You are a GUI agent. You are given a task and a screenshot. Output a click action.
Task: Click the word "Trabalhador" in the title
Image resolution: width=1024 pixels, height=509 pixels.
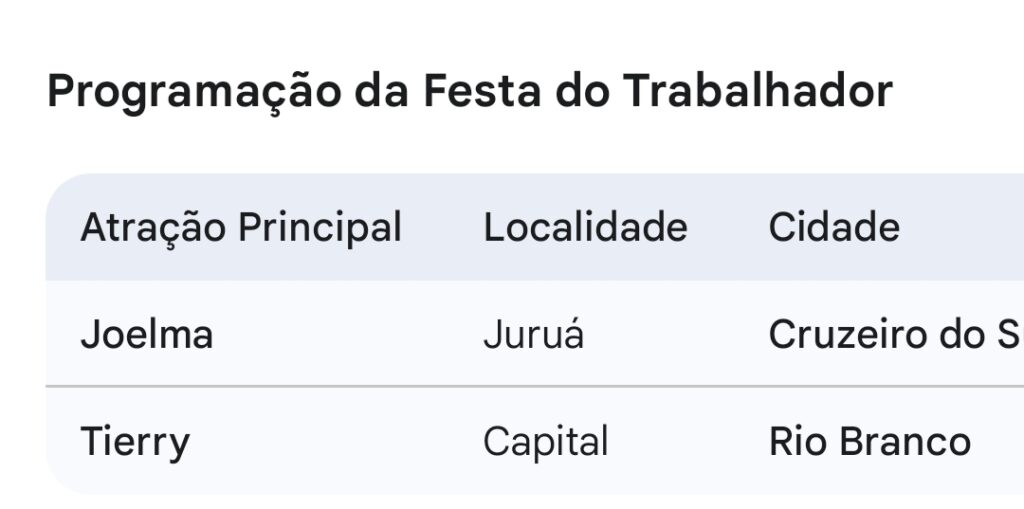click(x=758, y=92)
